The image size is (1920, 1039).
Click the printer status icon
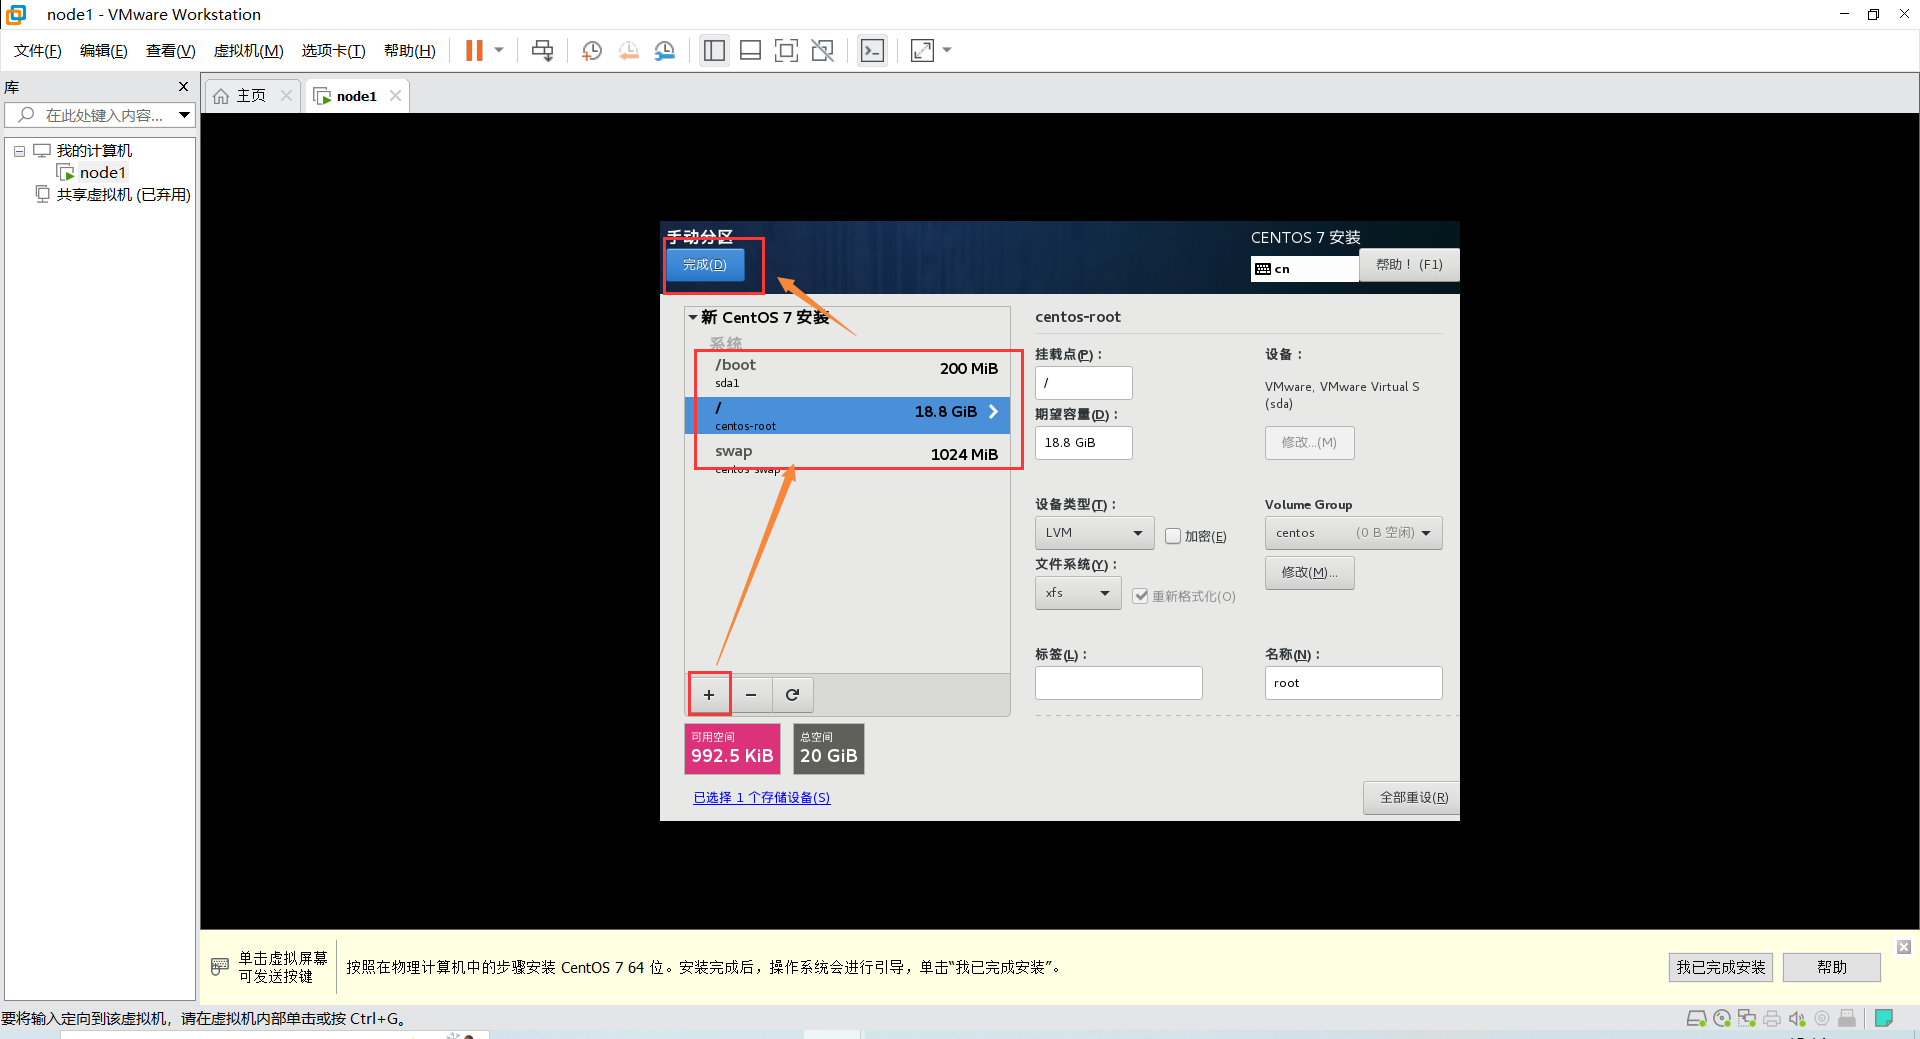[1772, 1019]
